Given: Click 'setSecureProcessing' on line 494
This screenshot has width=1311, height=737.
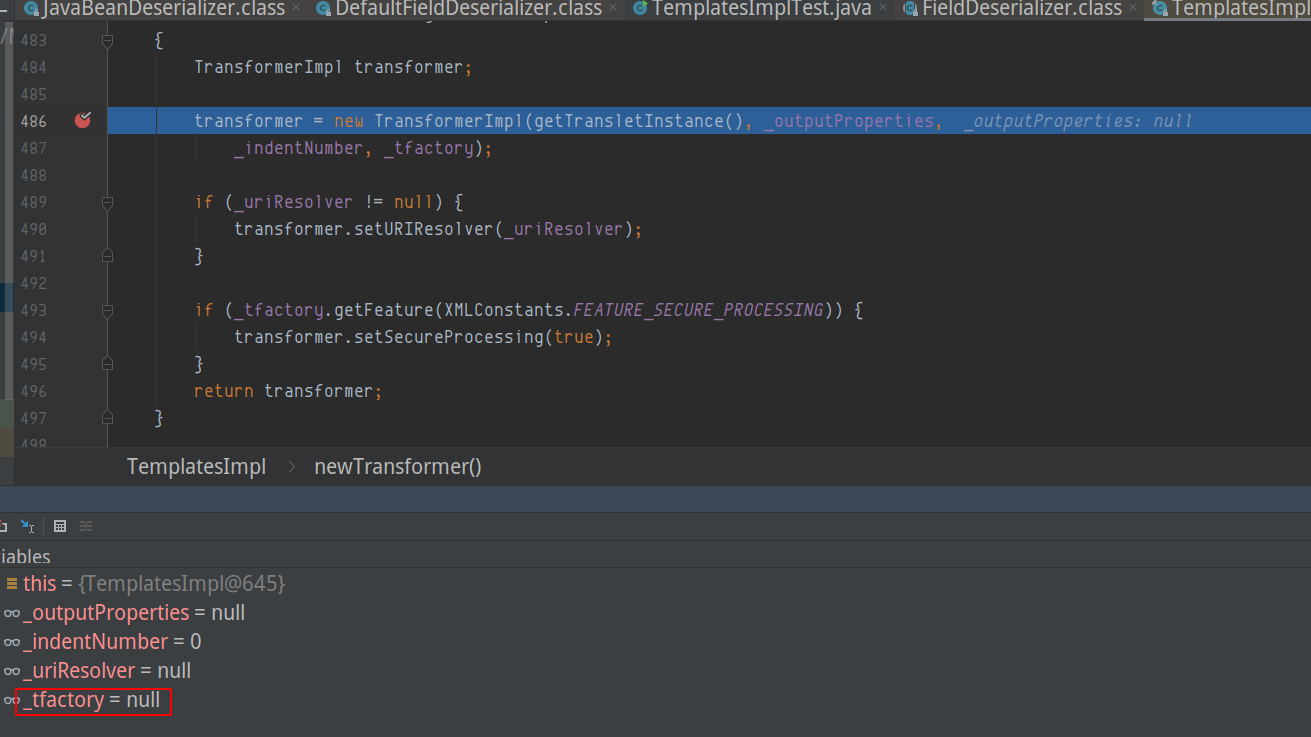Looking at the screenshot, I should [448, 337].
